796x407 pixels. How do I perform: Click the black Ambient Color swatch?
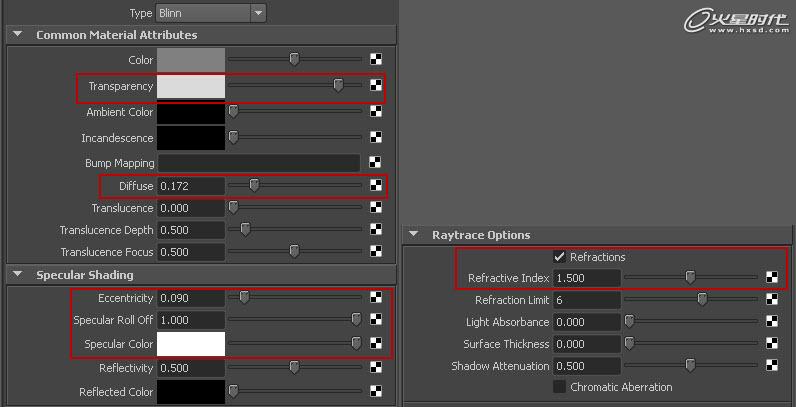click(191, 112)
